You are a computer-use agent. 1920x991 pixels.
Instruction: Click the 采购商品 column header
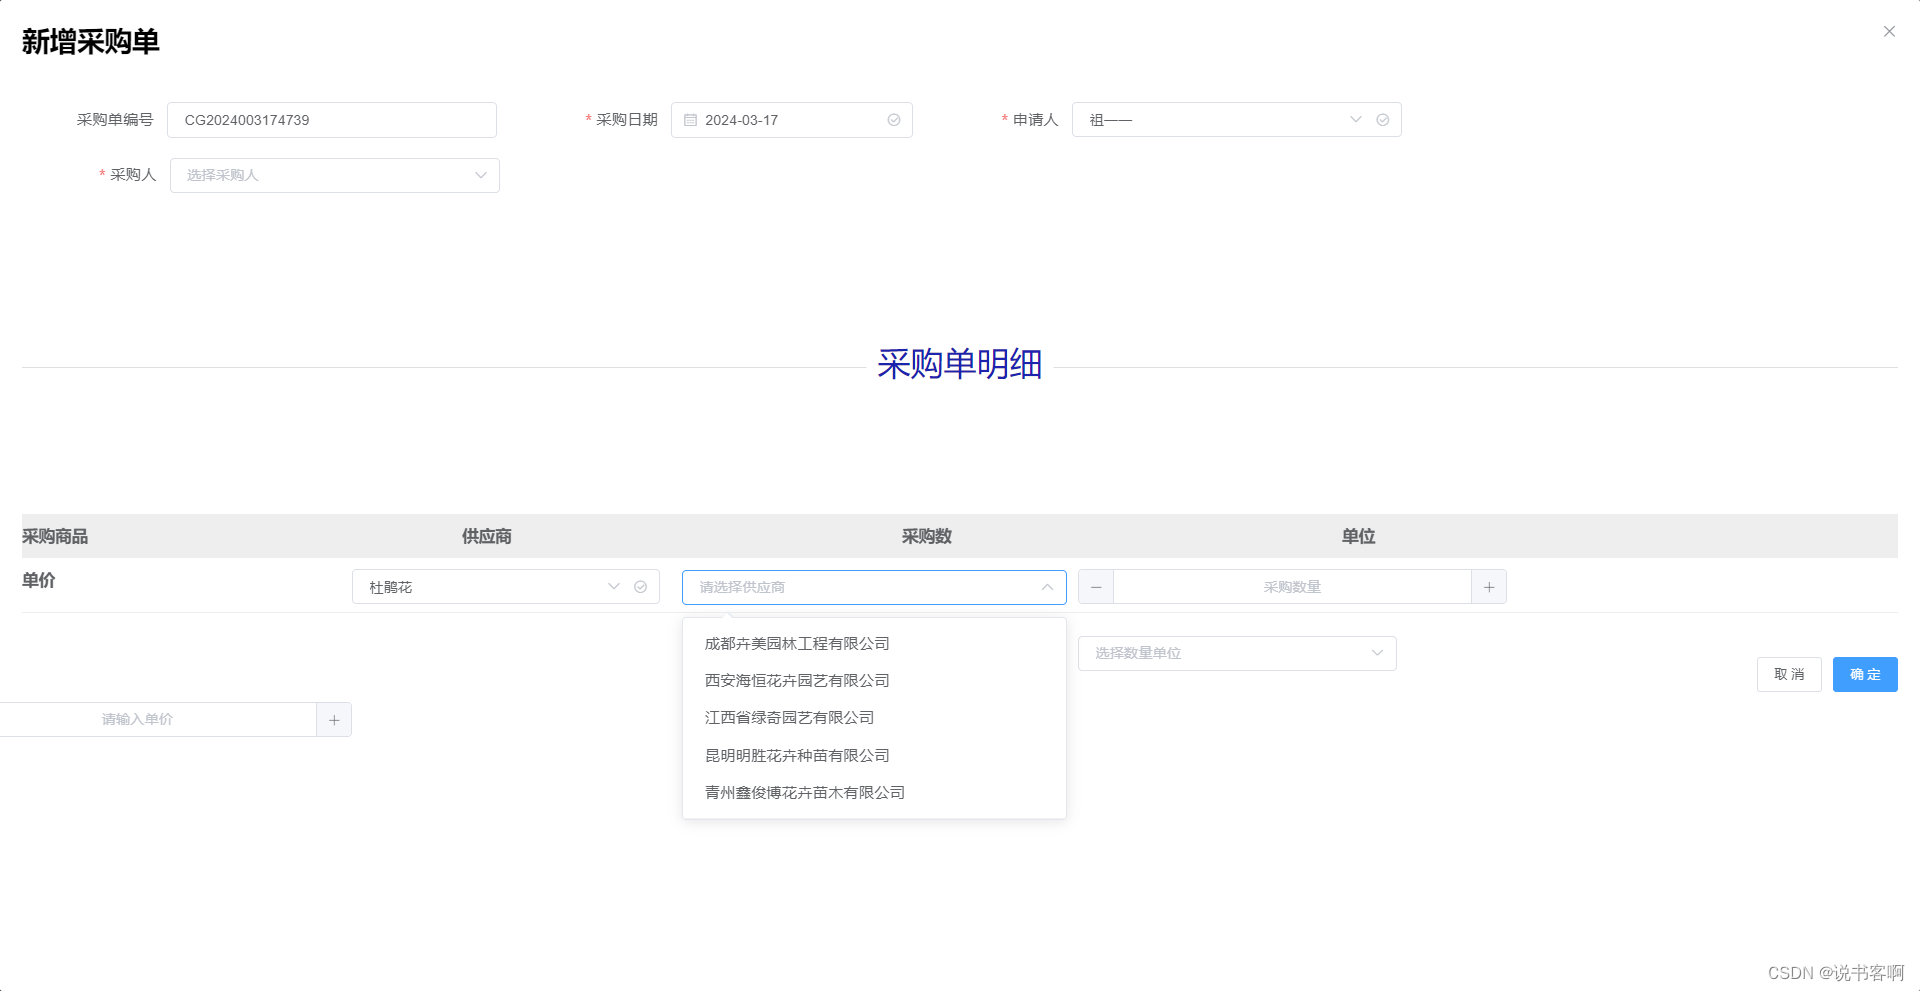pos(55,537)
